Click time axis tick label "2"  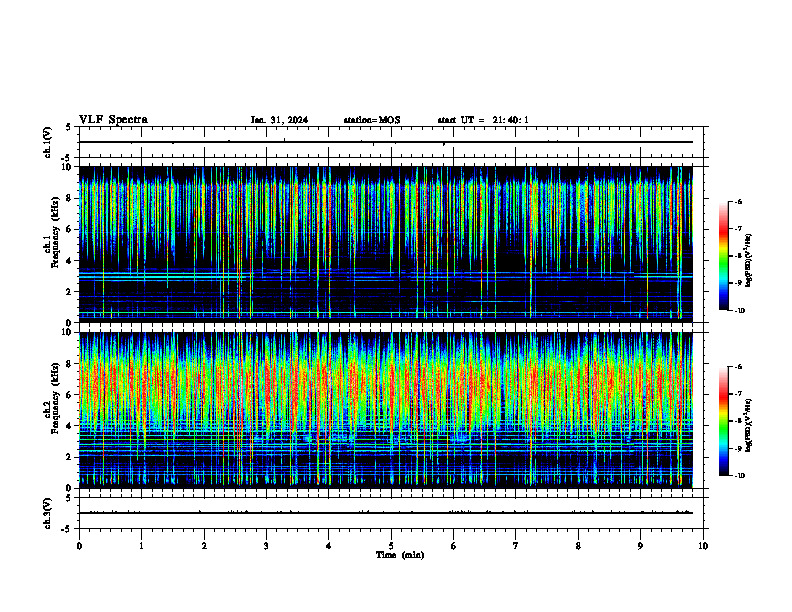tap(204, 546)
